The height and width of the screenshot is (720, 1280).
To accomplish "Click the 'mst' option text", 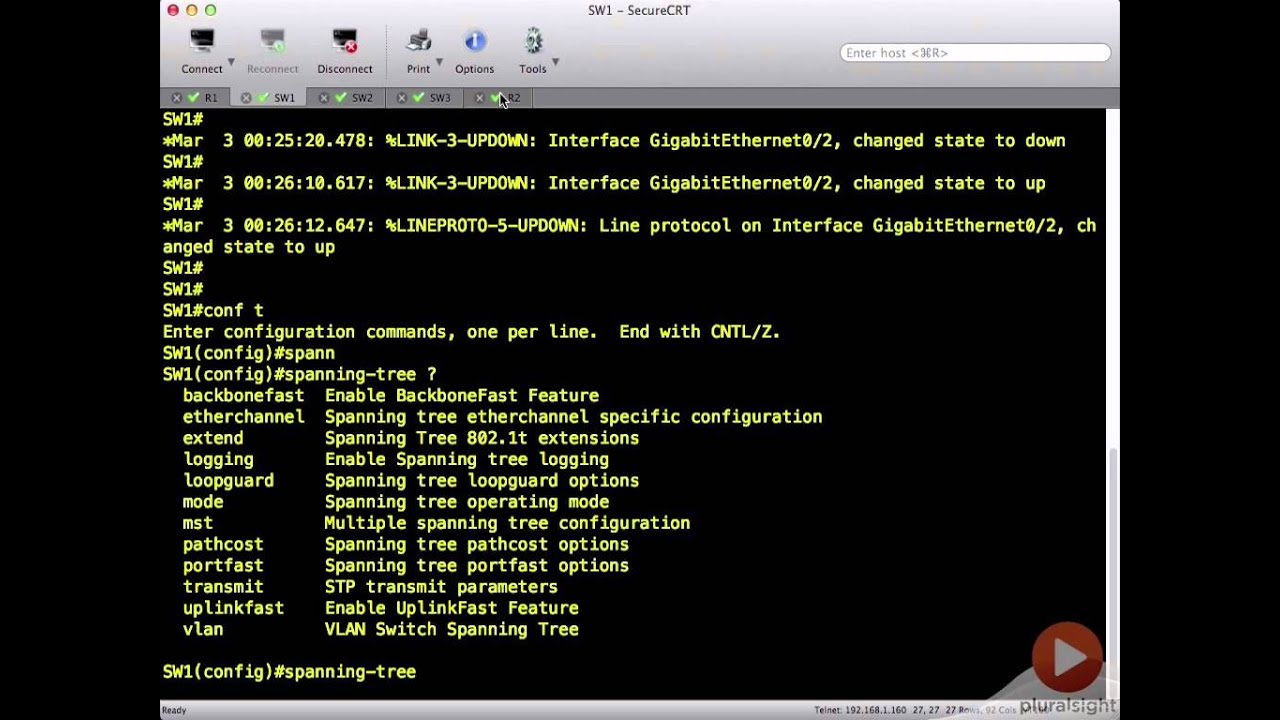I will (x=198, y=523).
